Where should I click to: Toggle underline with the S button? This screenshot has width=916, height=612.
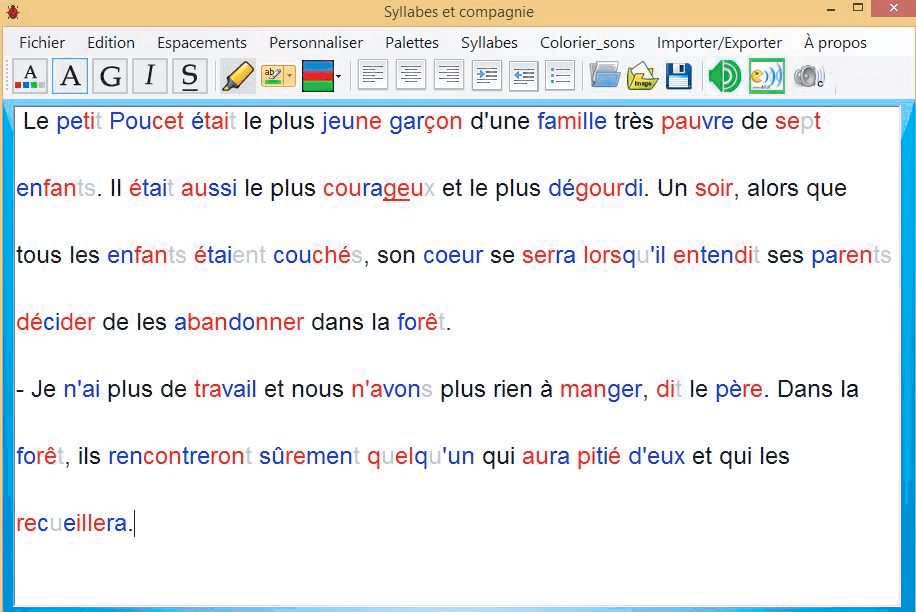tap(190, 76)
